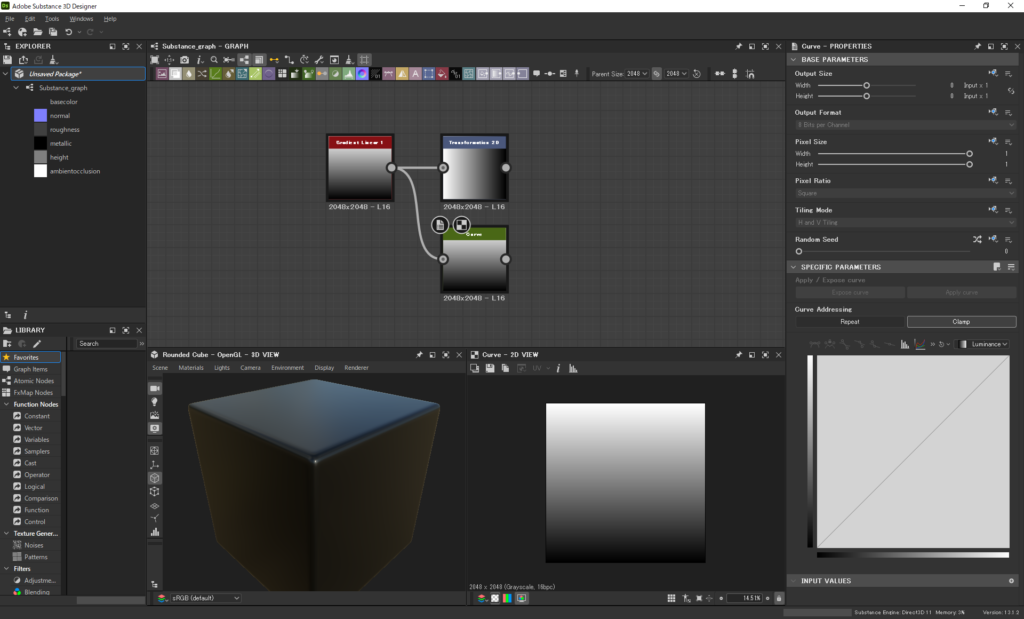Click the 2D view zoom percentage field

click(x=744, y=598)
